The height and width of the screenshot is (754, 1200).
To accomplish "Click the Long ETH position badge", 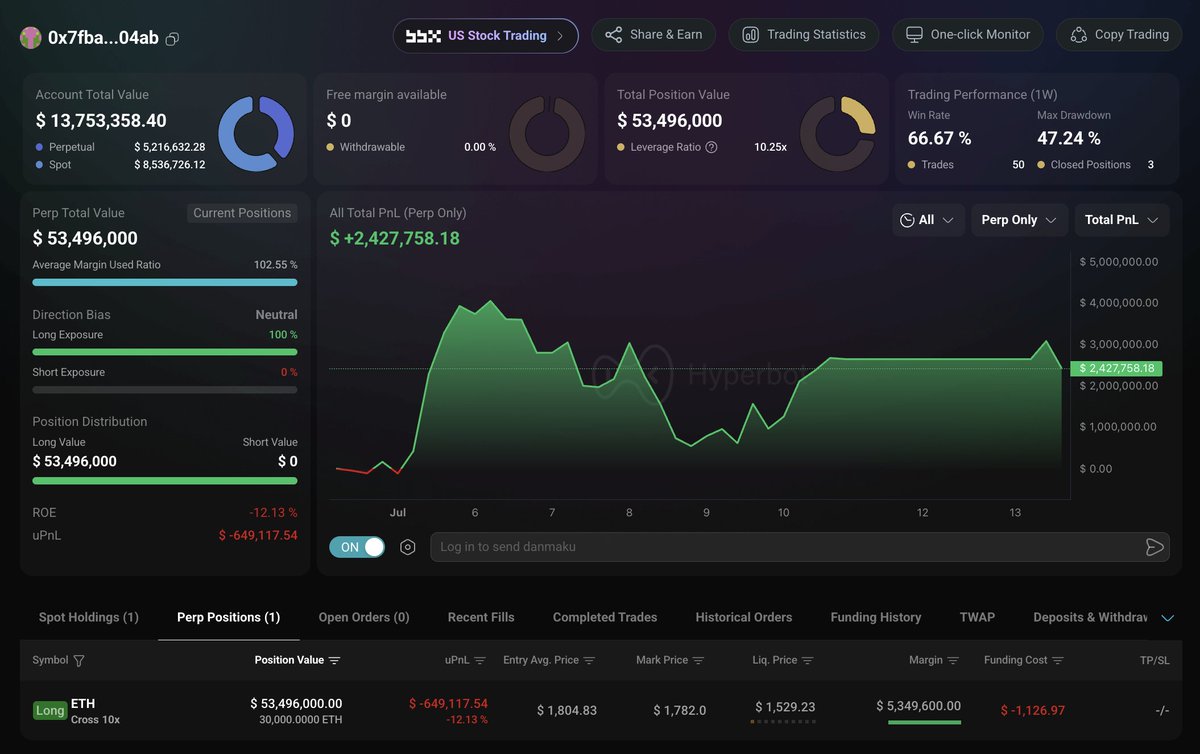I will click(x=50, y=710).
